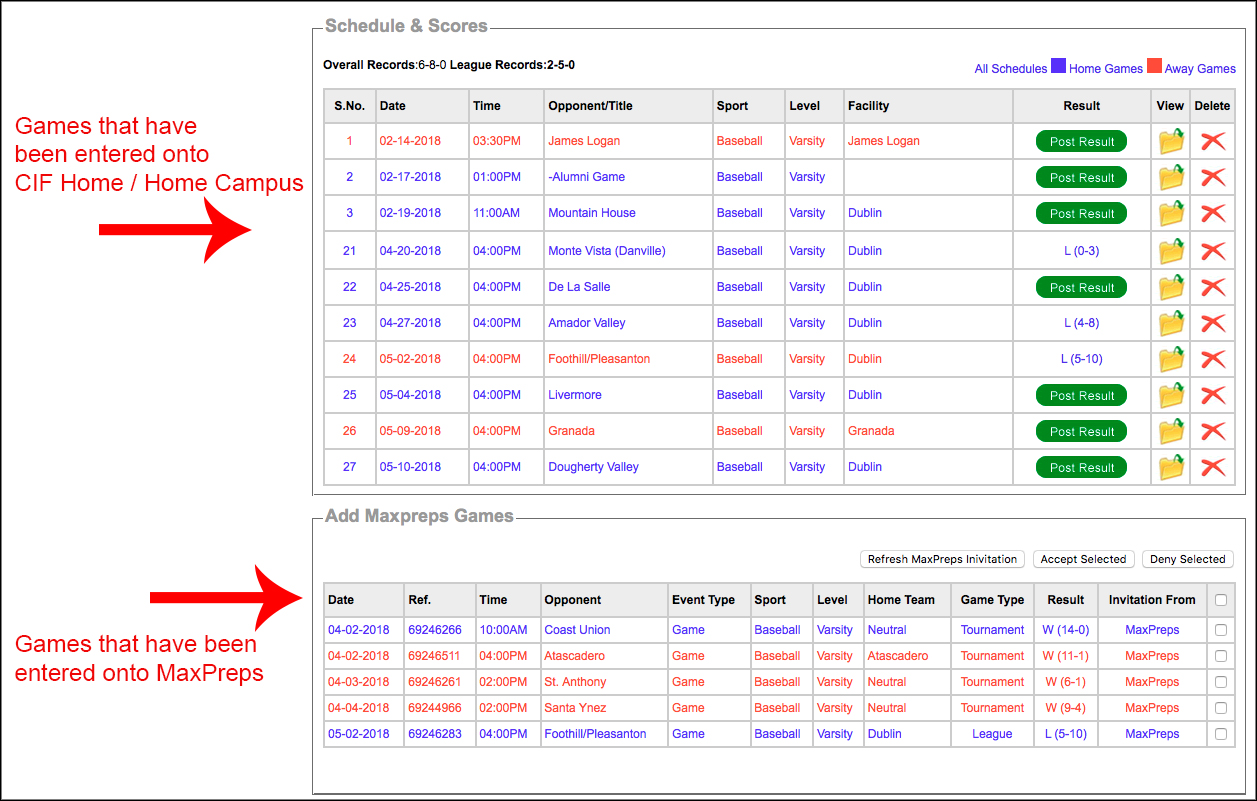Filter by Away Games link
This screenshot has width=1257, height=801.
[x=1200, y=69]
